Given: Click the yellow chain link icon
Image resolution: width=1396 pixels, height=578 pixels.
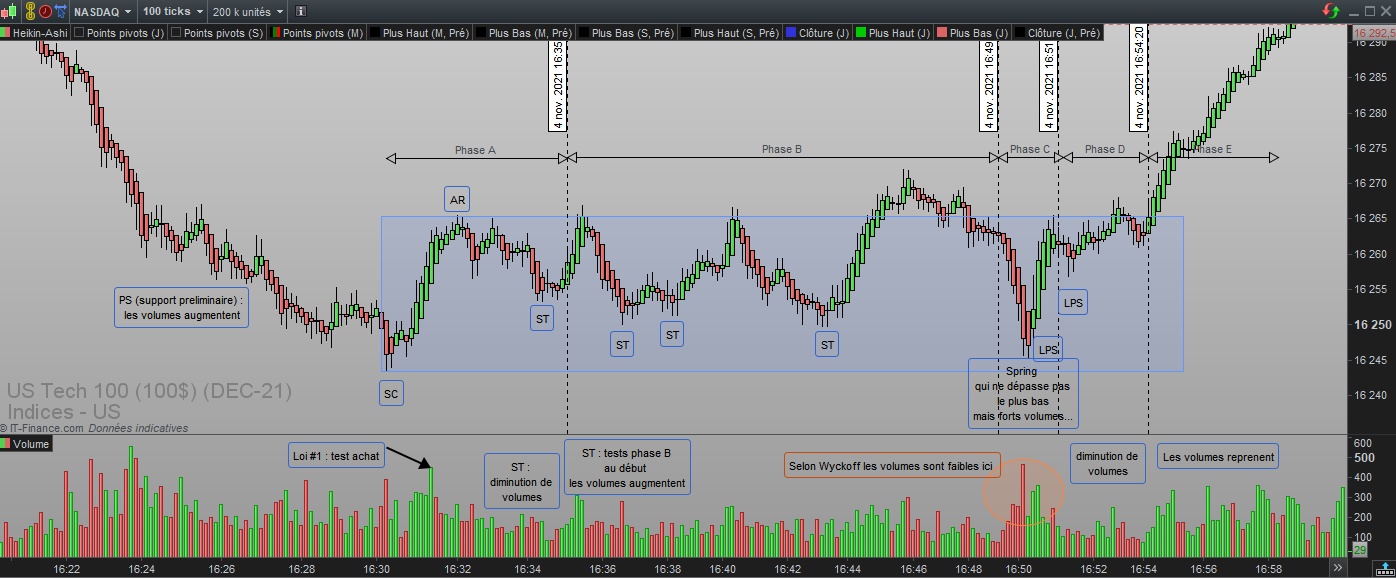Looking at the screenshot, I should point(29,12).
